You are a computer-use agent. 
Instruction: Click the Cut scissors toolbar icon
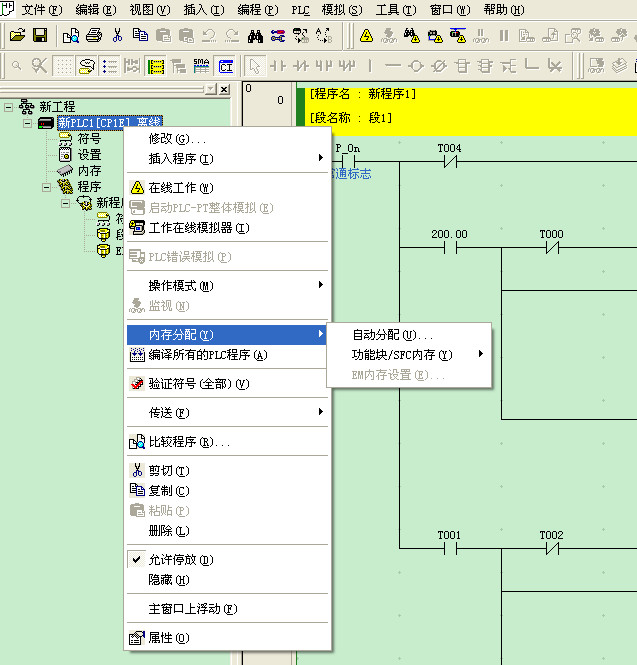(117, 36)
